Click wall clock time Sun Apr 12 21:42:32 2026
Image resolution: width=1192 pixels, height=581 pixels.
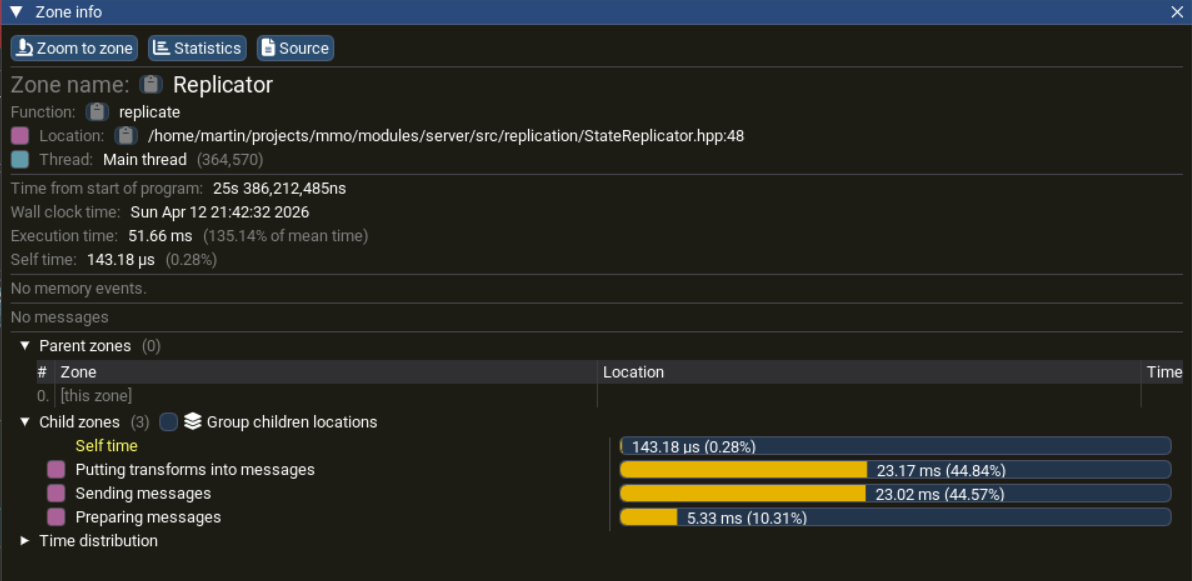(220, 212)
